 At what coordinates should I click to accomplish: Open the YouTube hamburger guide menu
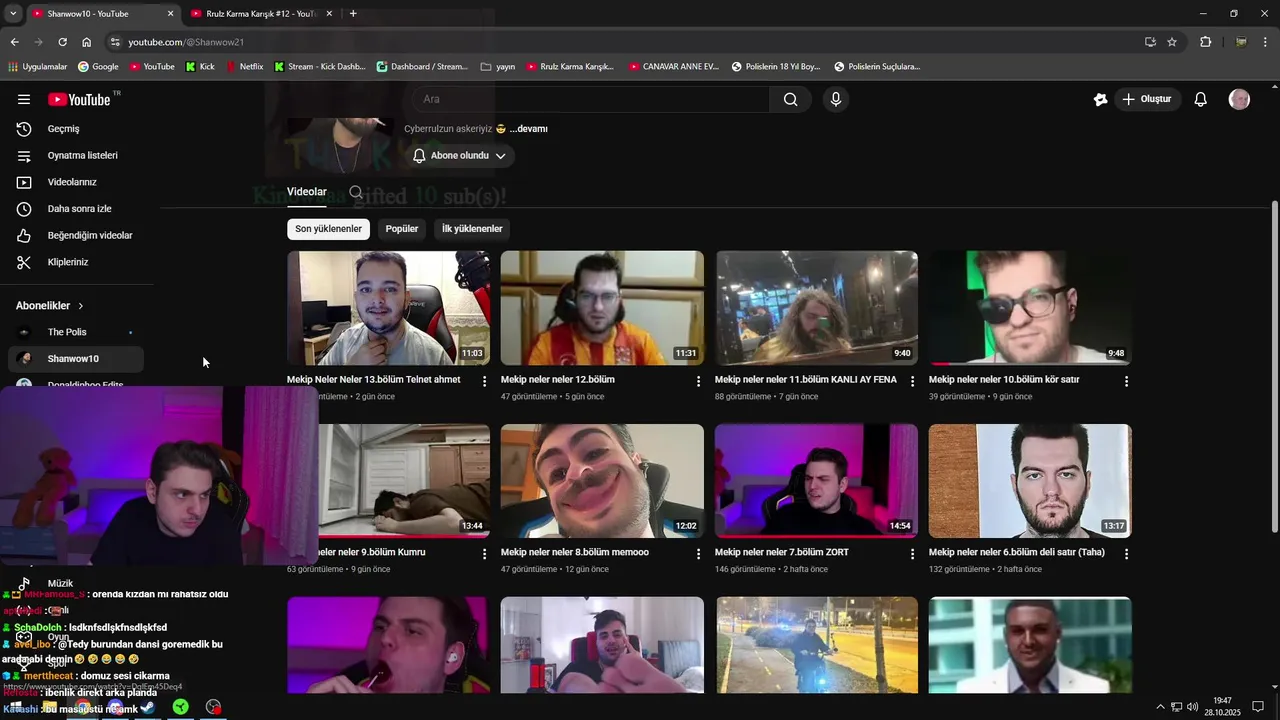click(x=24, y=99)
